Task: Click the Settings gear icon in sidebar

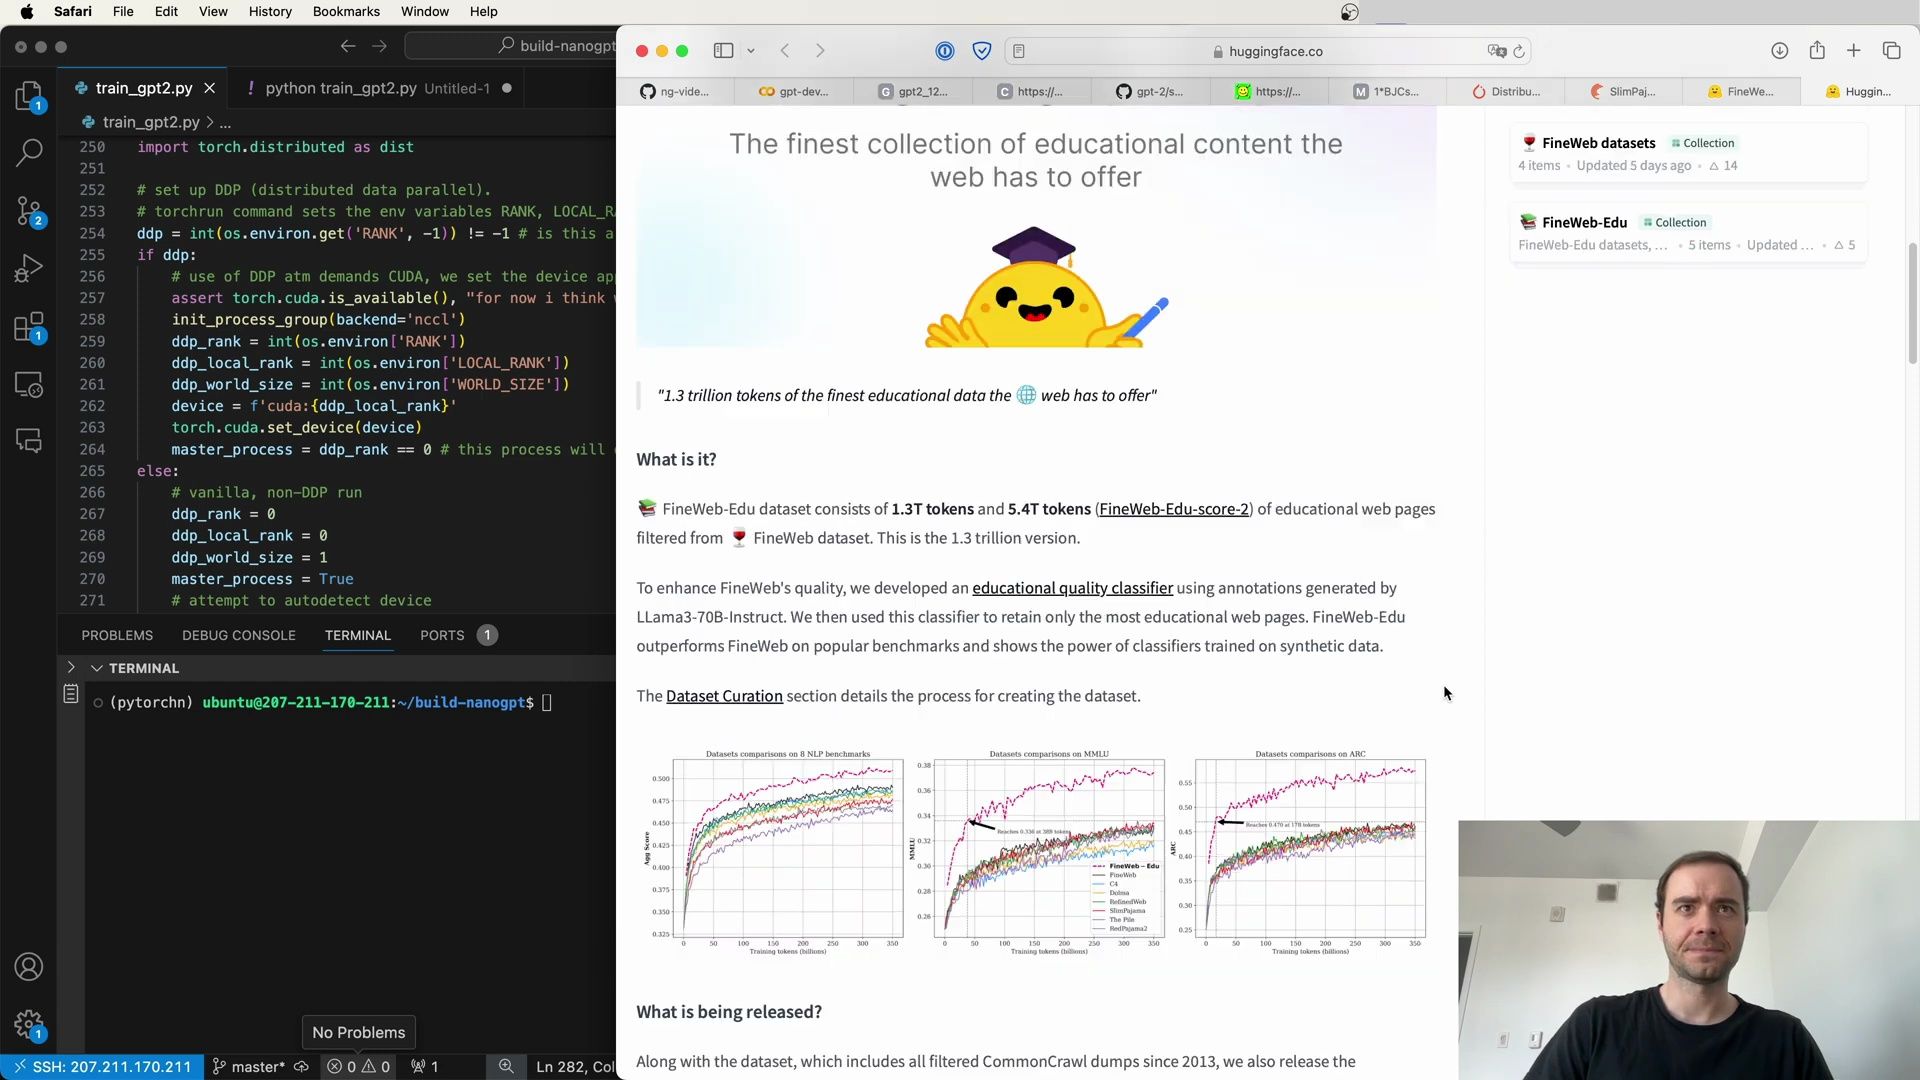Action: [29, 1025]
